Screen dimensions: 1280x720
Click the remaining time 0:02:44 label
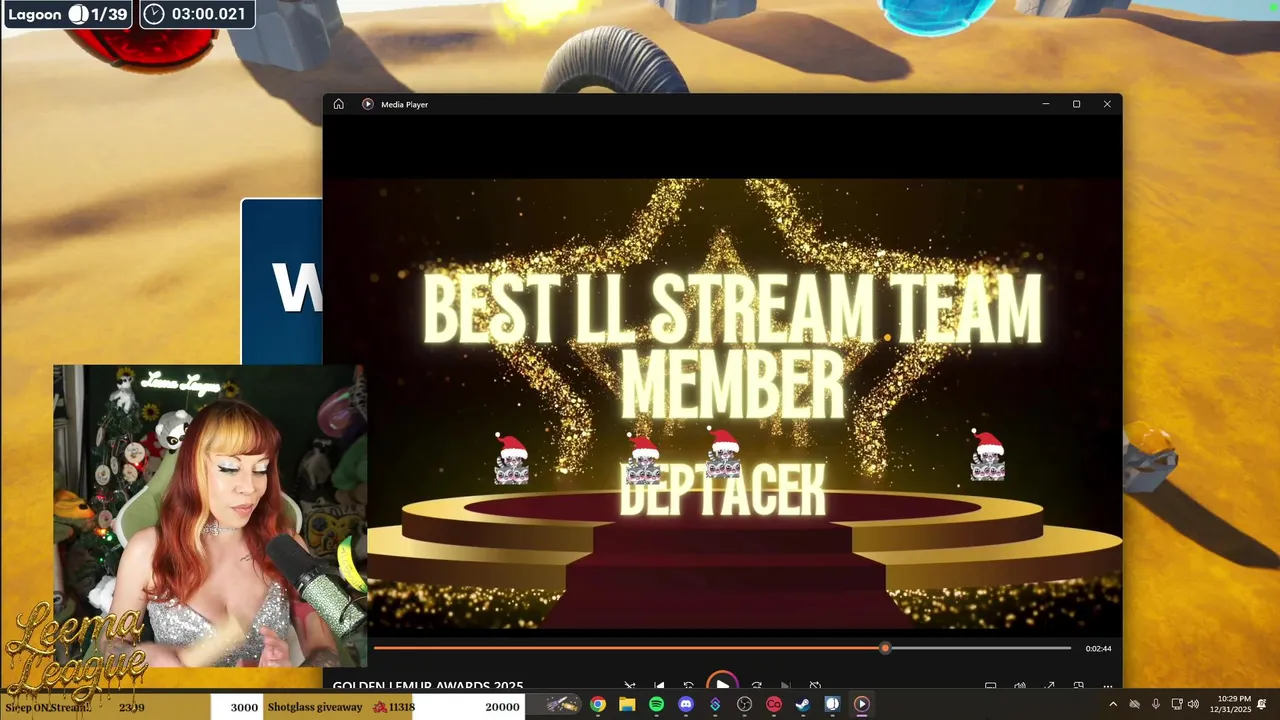(1098, 649)
